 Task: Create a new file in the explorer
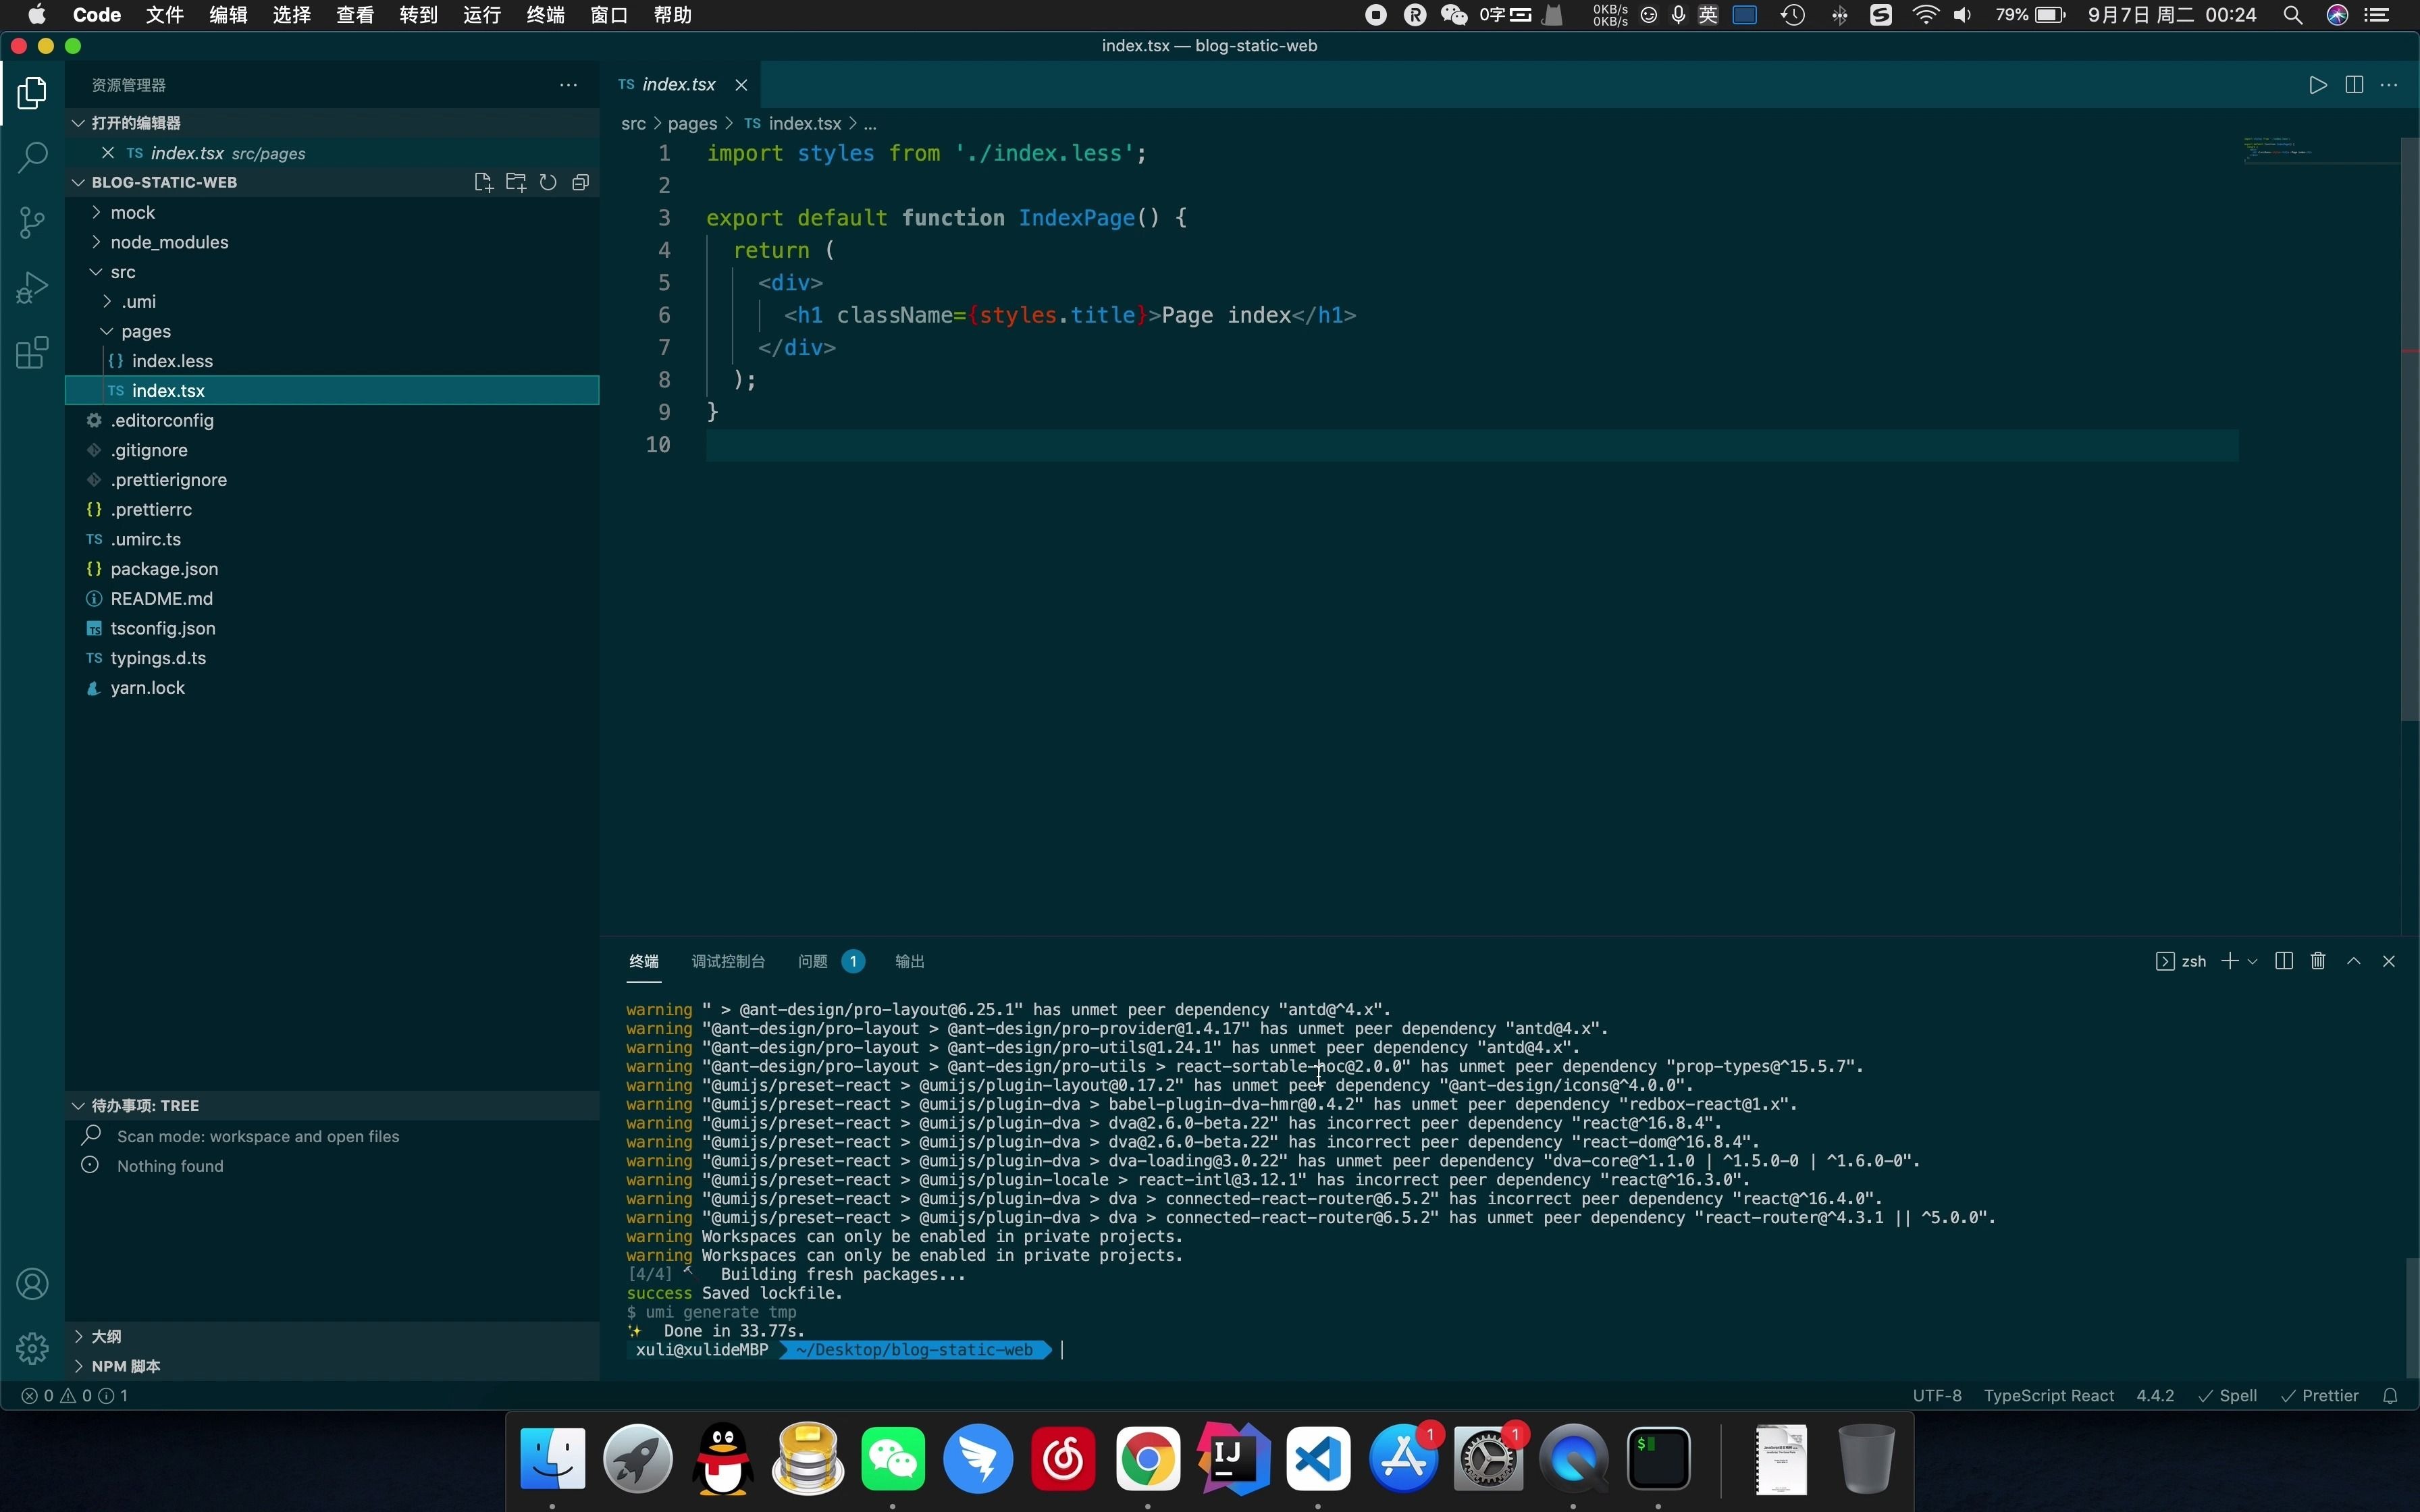tap(484, 182)
